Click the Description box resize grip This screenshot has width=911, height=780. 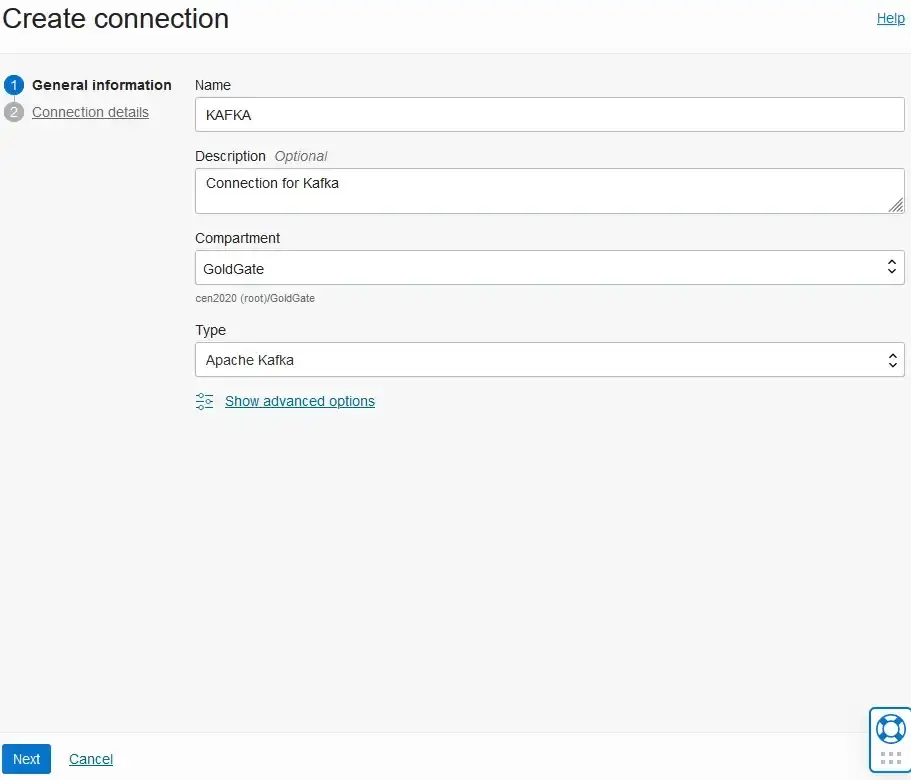895,205
